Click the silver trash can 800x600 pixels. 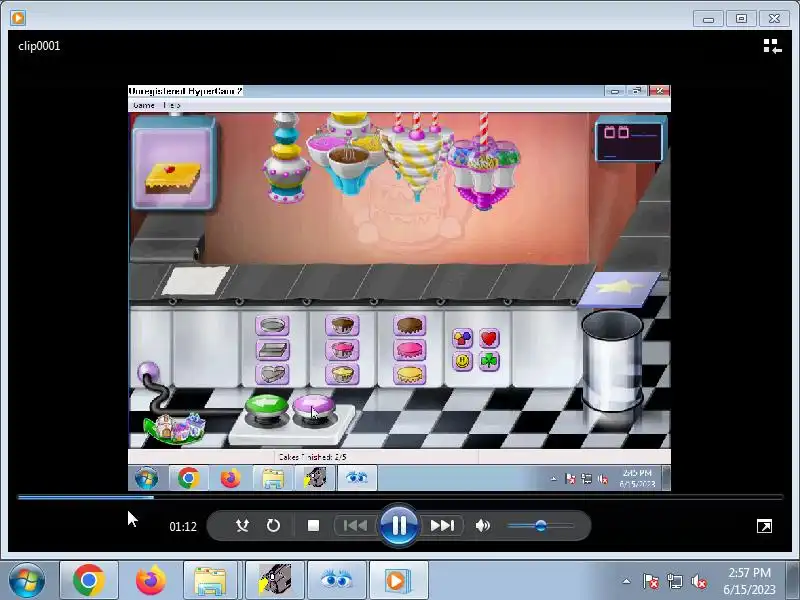612,360
